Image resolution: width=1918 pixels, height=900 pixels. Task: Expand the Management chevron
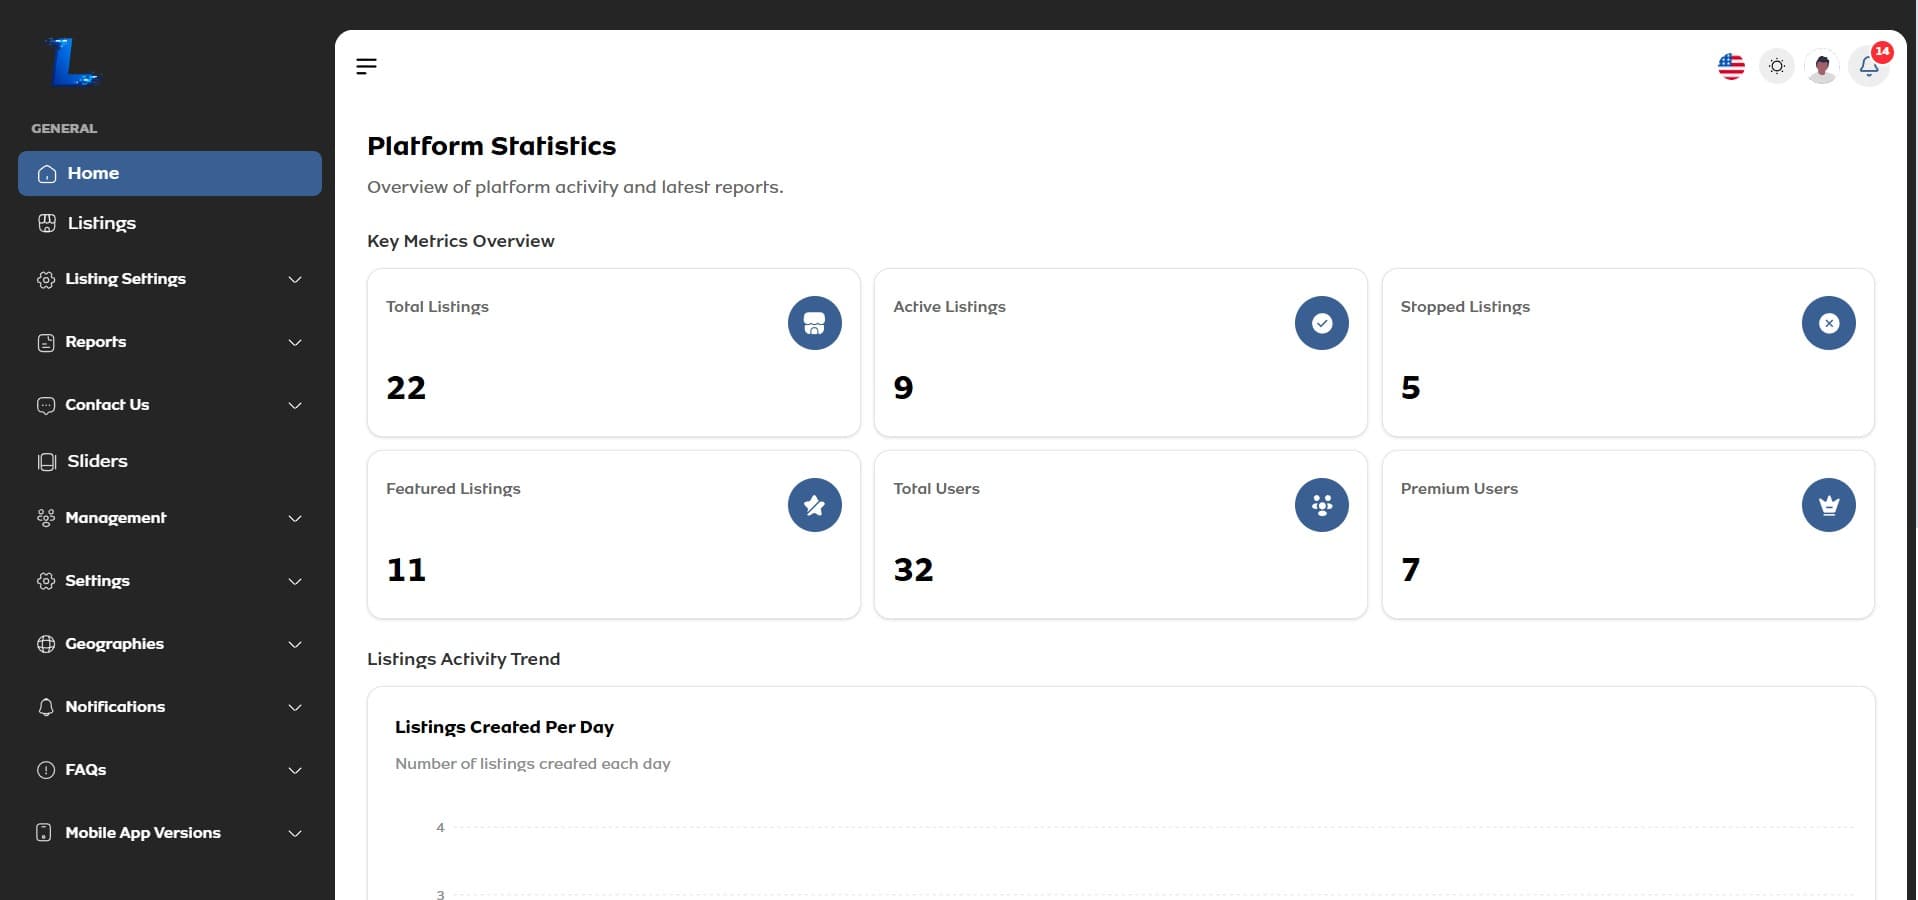click(295, 519)
